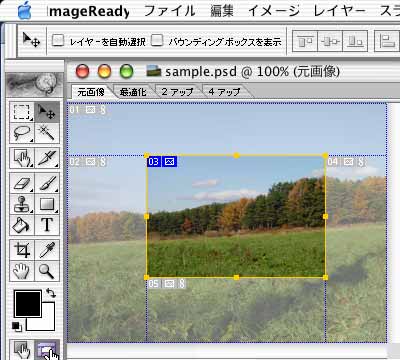Image resolution: width=400 pixels, height=360 pixels.
Task: Select the Clone Stamp tool
Action: (x=22, y=204)
